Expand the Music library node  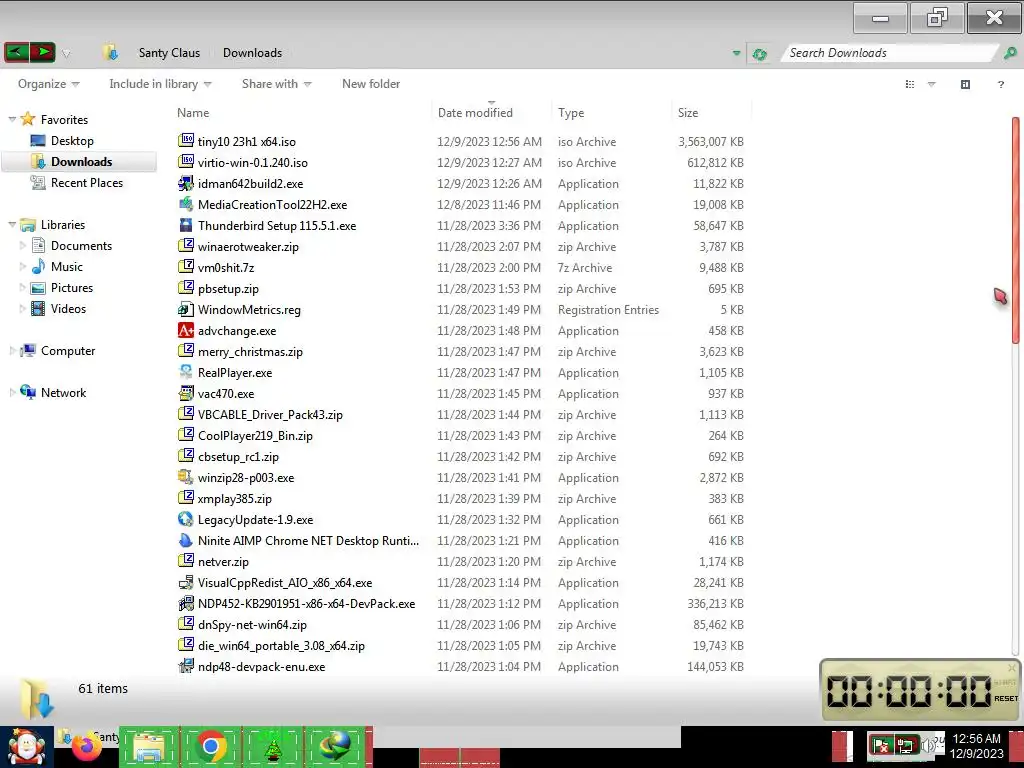(23, 266)
